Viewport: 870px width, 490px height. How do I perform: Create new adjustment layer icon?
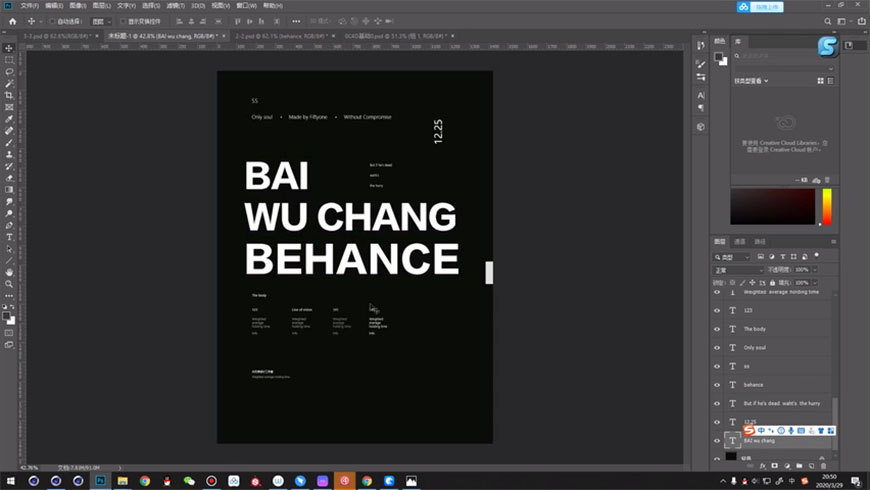click(x=787, y=466)
